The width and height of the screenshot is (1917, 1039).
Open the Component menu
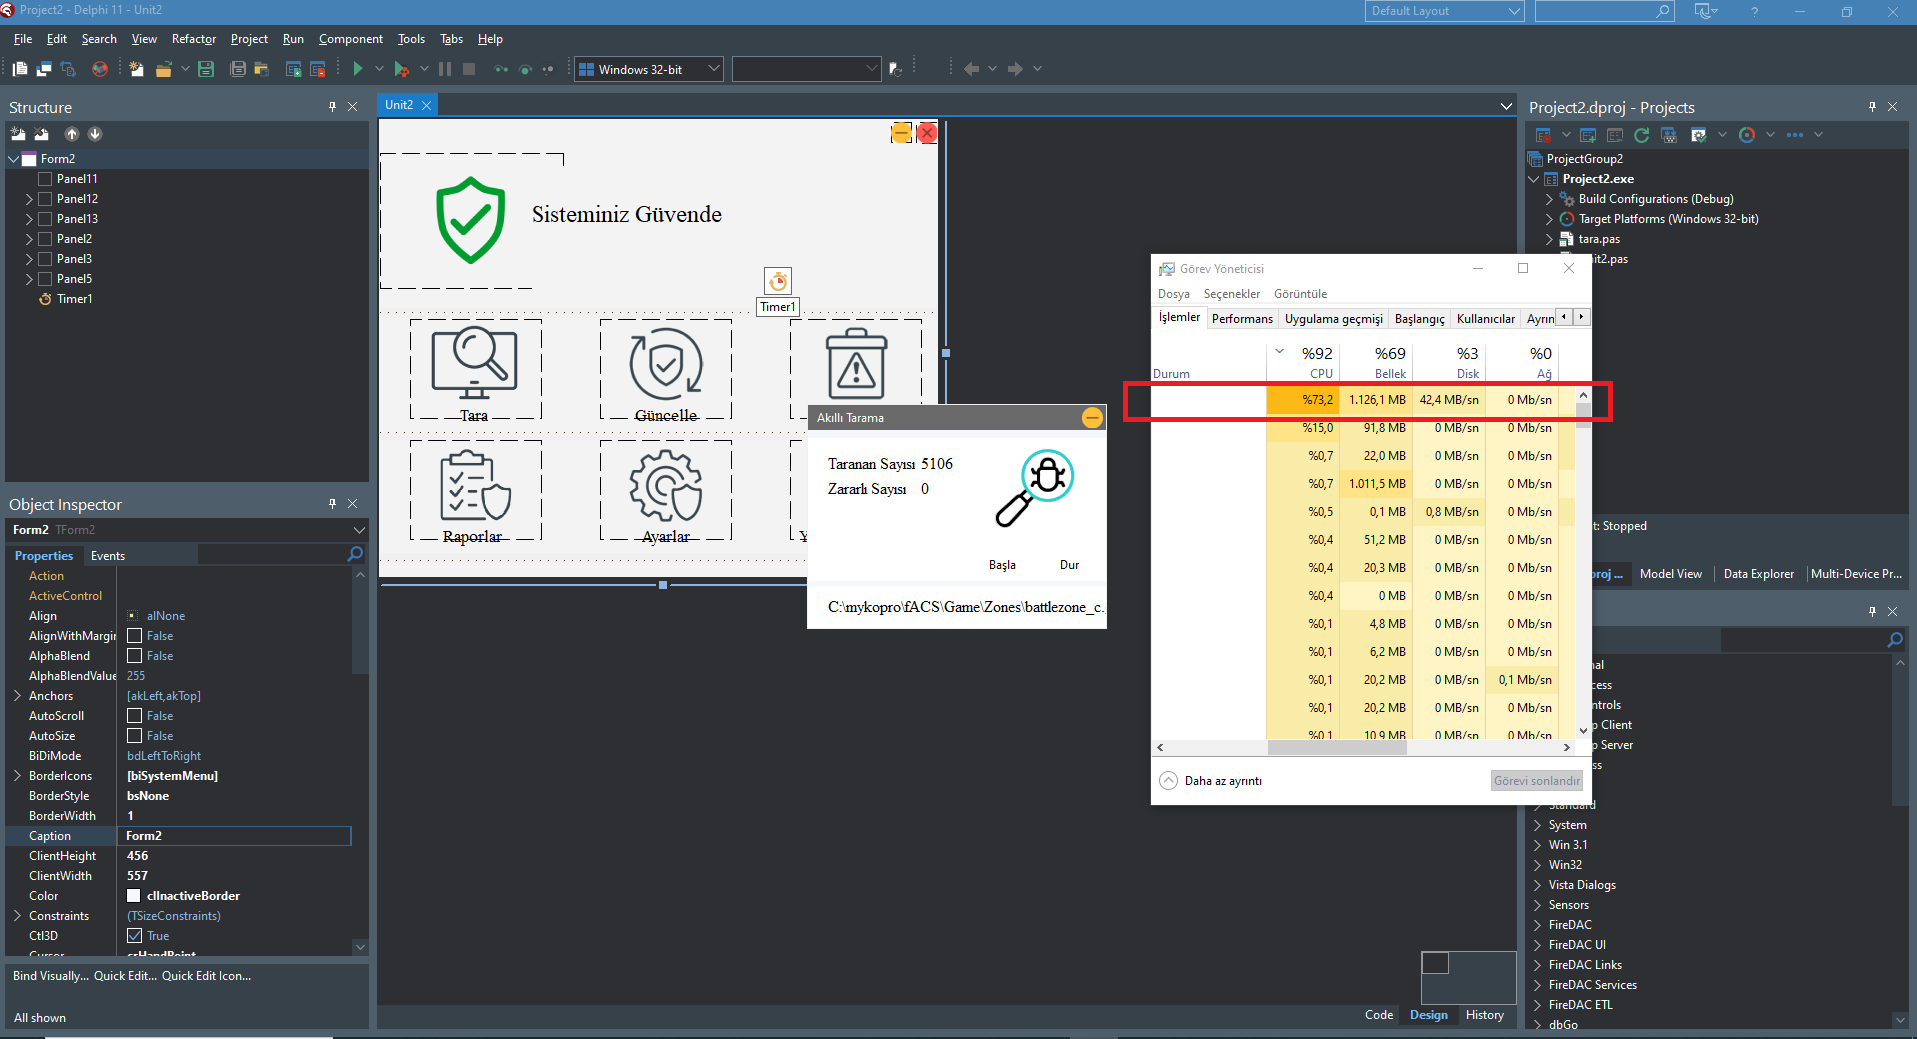point(350,39)
